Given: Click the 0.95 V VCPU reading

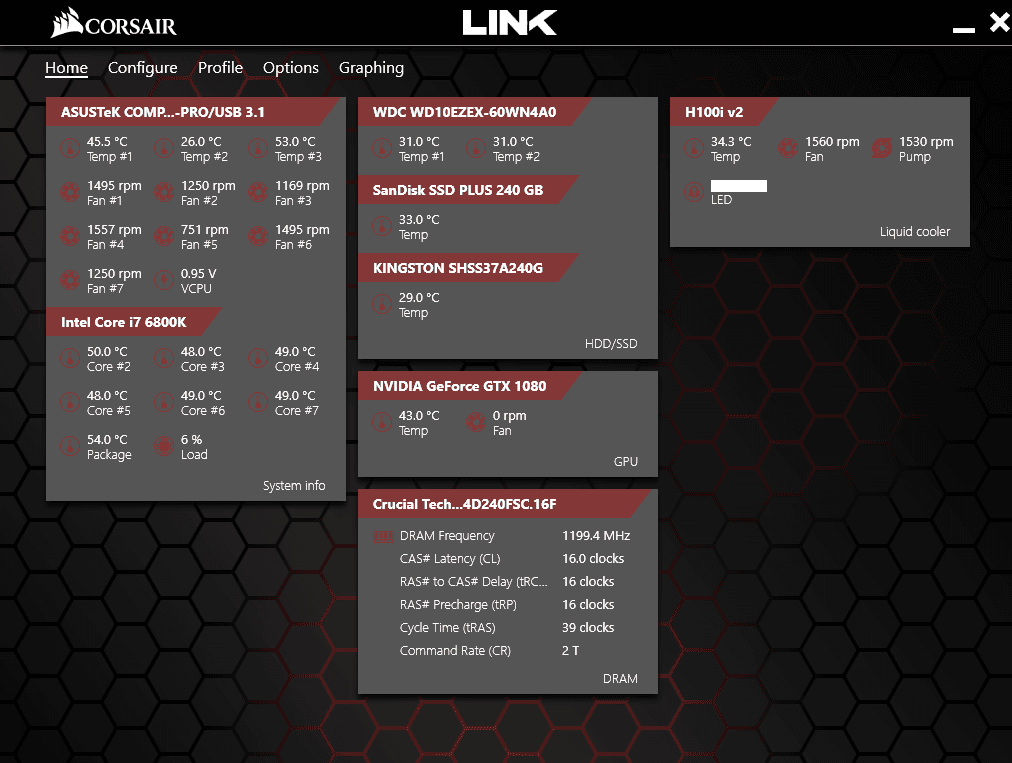Looking at the screenshot, I should coord(198,274).
